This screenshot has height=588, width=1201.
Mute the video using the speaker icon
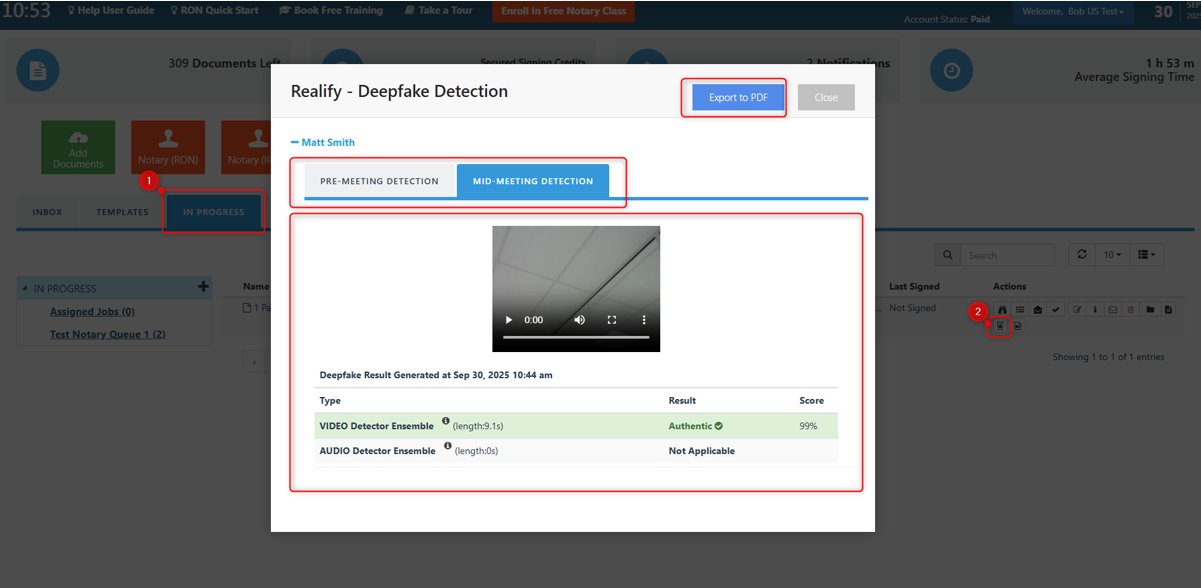click(x=579, y=320)
